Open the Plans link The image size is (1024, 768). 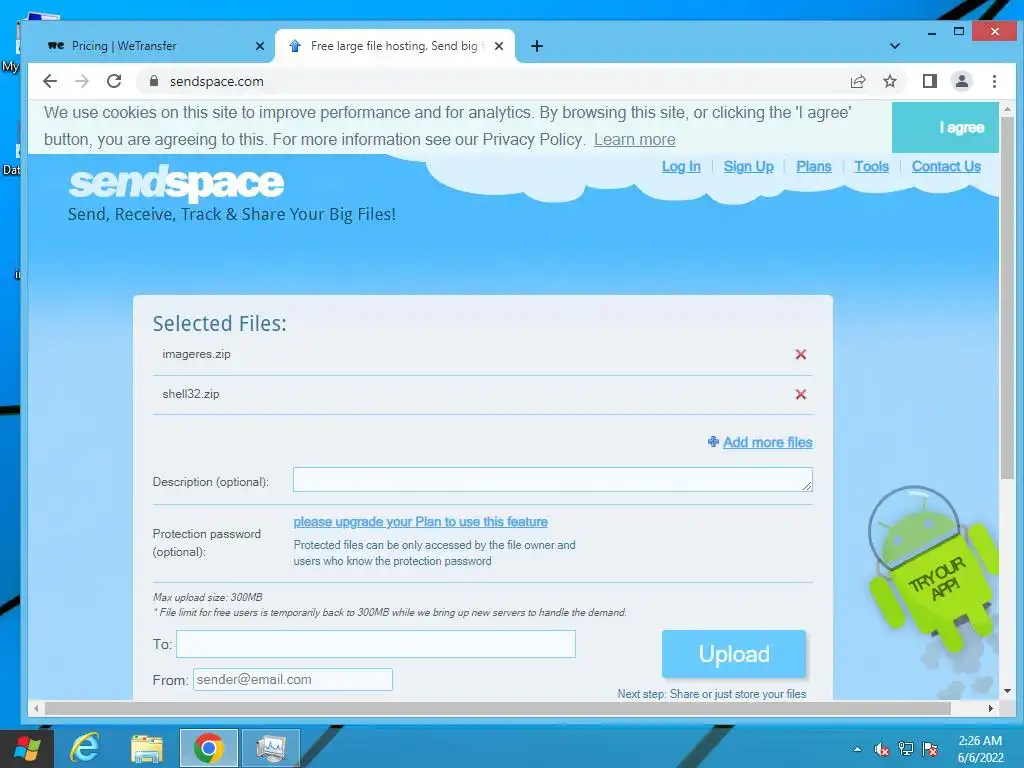tap(813, 167)
